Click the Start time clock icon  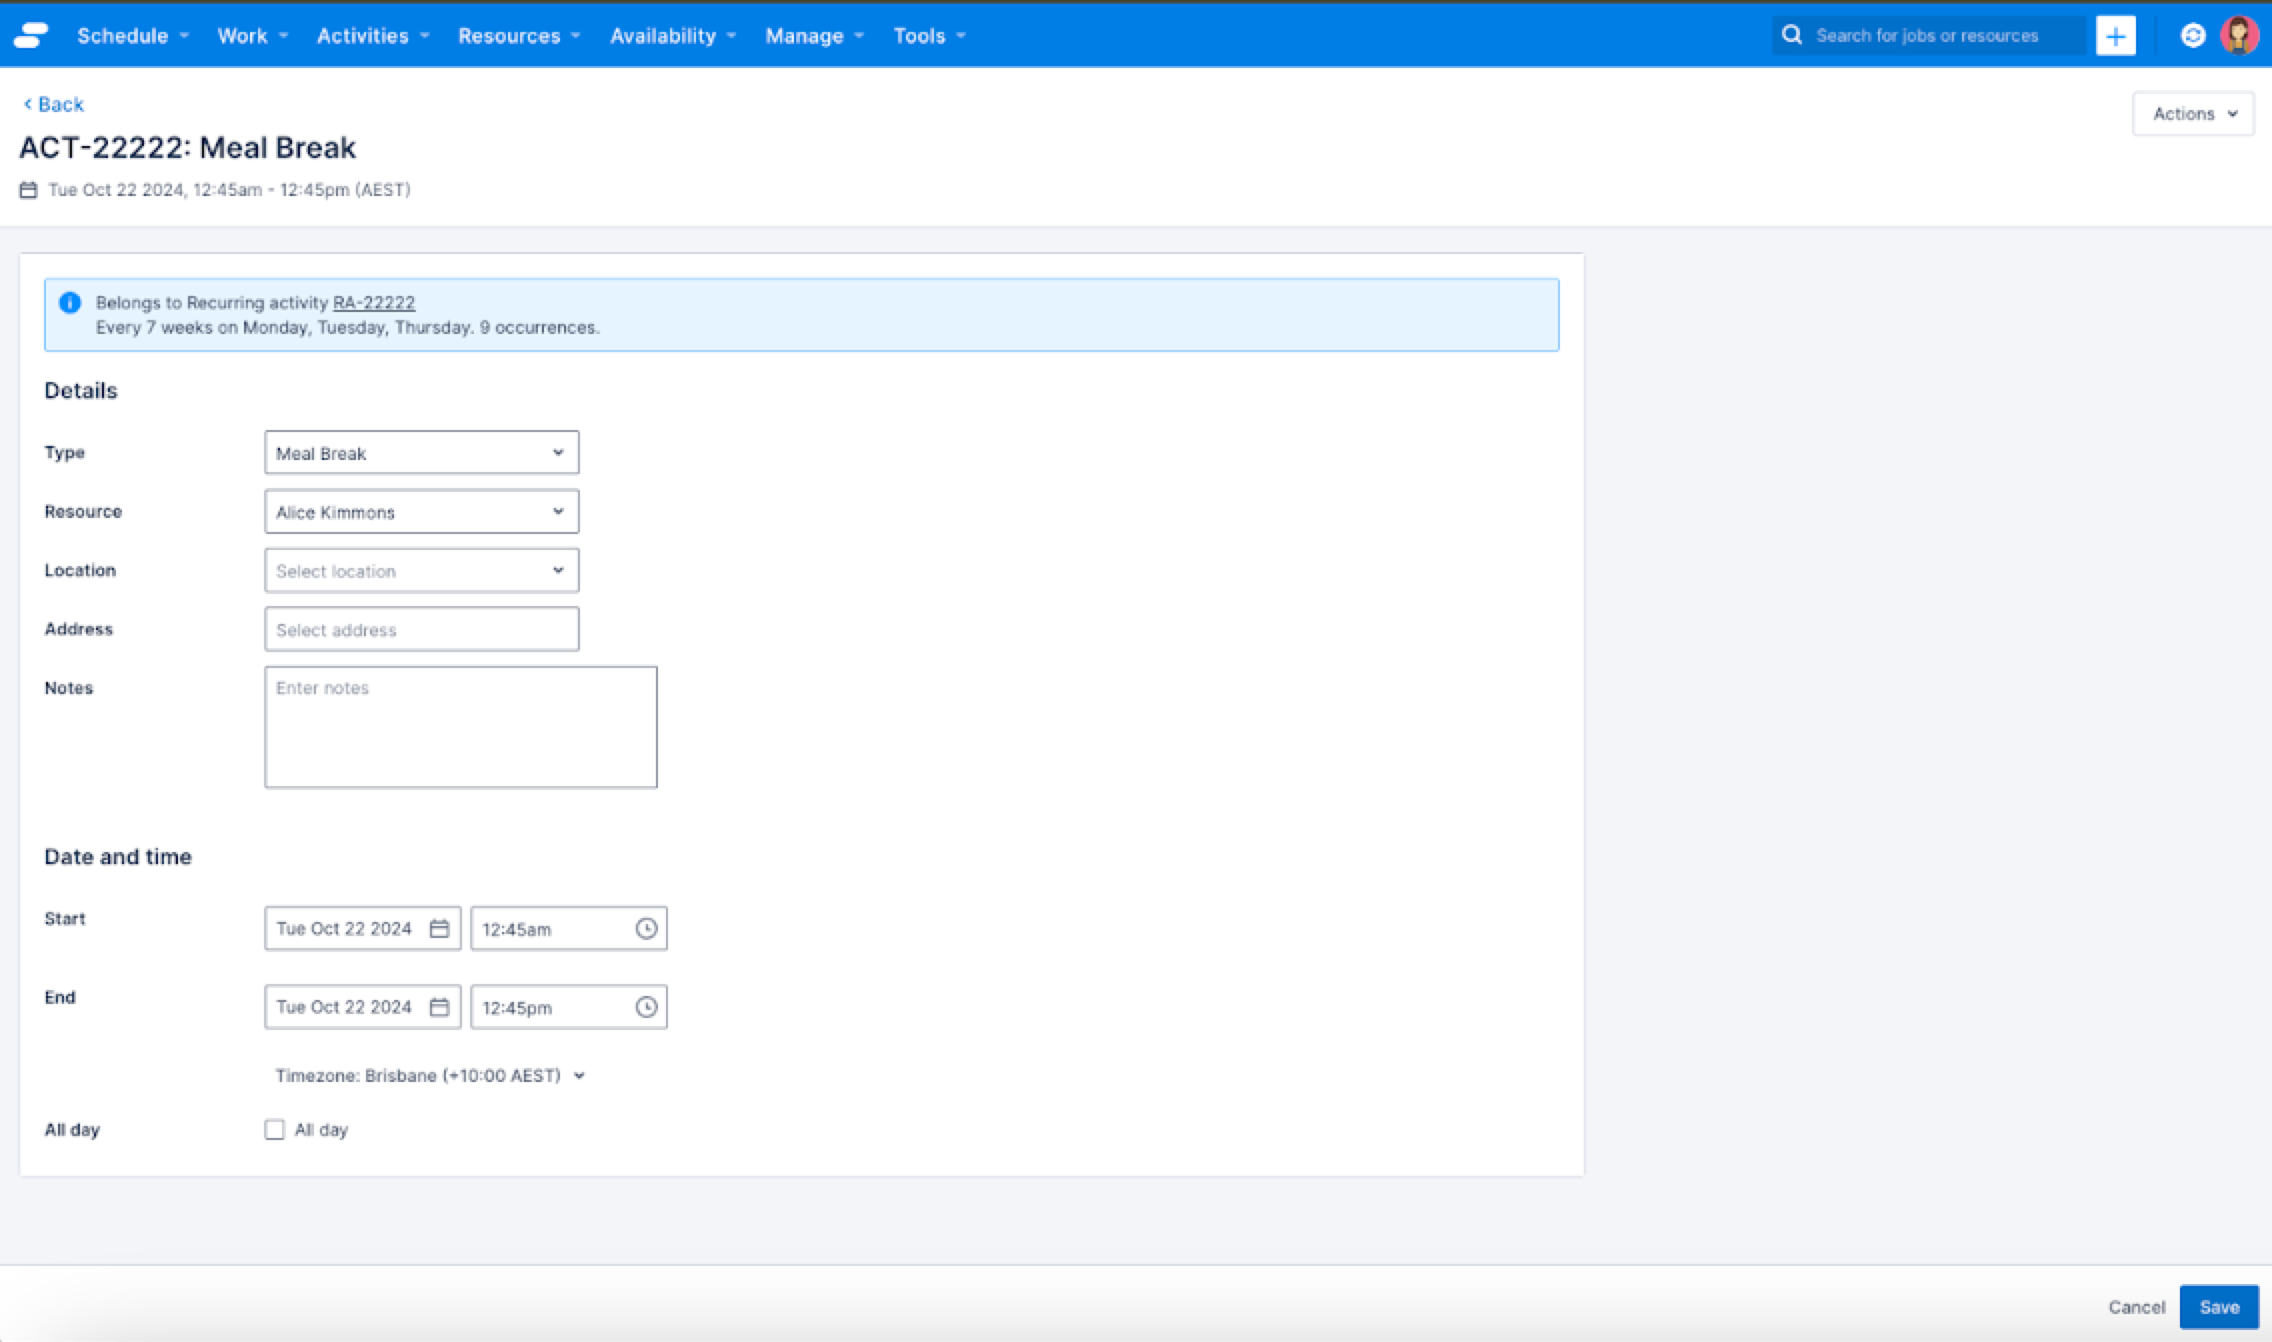646,929
